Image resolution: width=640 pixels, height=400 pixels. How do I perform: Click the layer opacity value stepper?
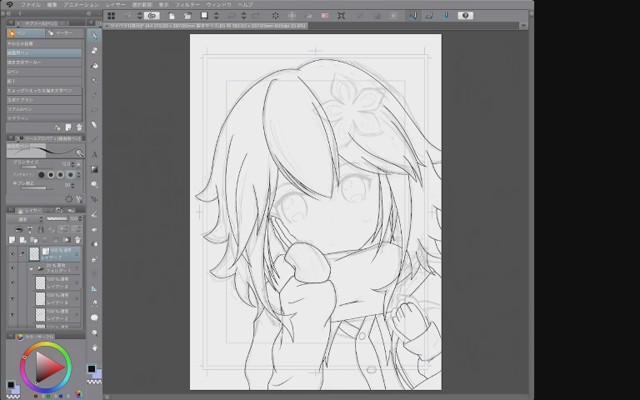pos(80,219)
